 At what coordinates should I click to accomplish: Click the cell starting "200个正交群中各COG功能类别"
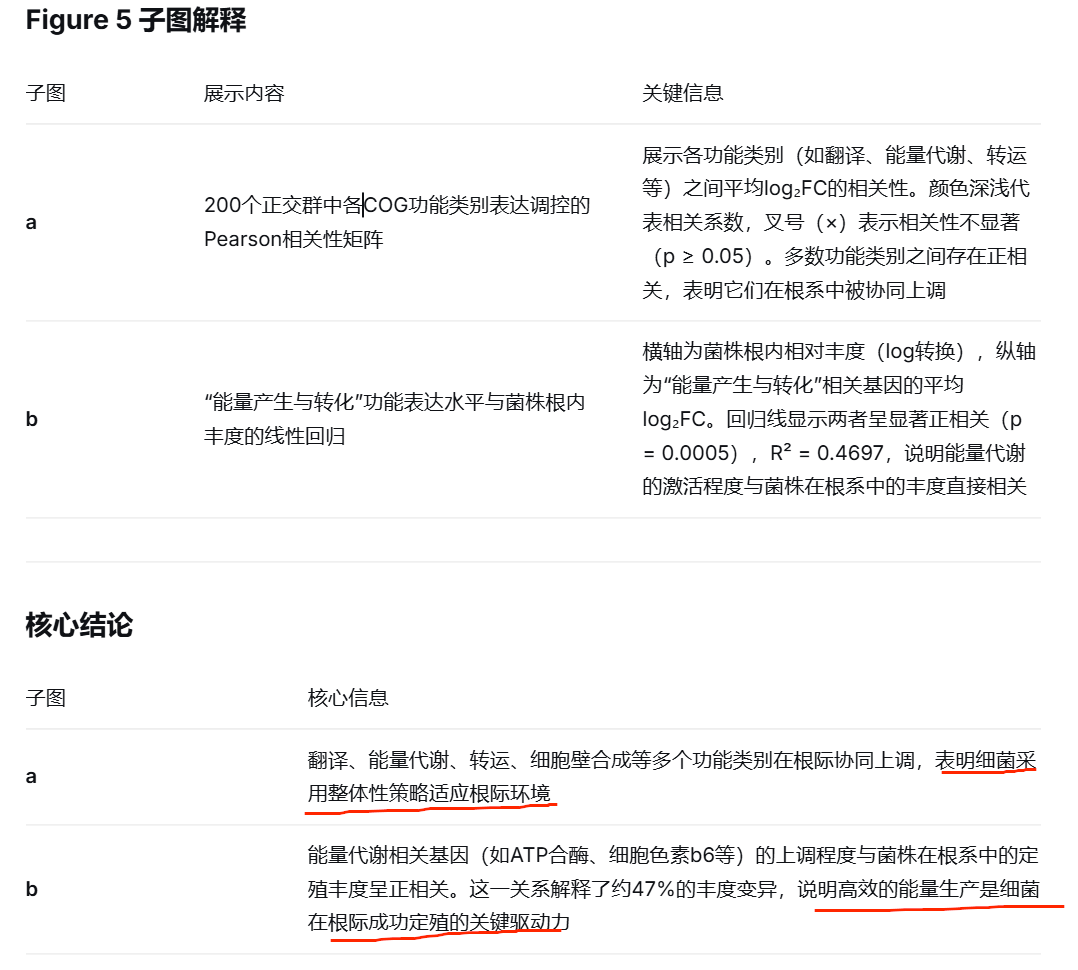397,222
